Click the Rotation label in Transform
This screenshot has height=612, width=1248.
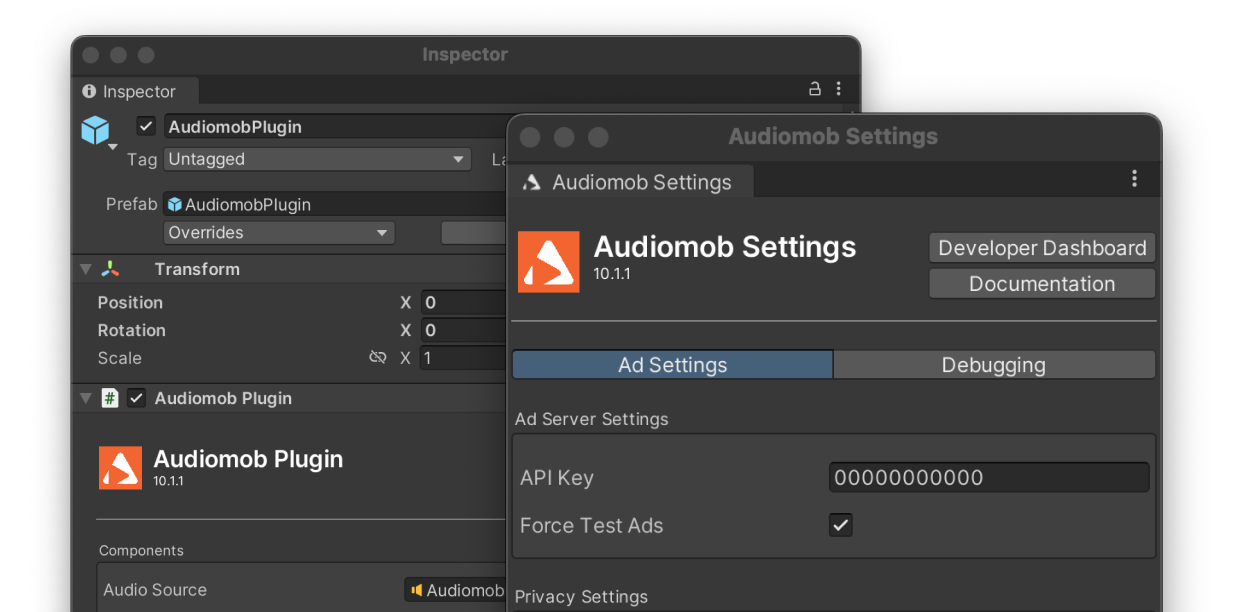tap(131, 330)
